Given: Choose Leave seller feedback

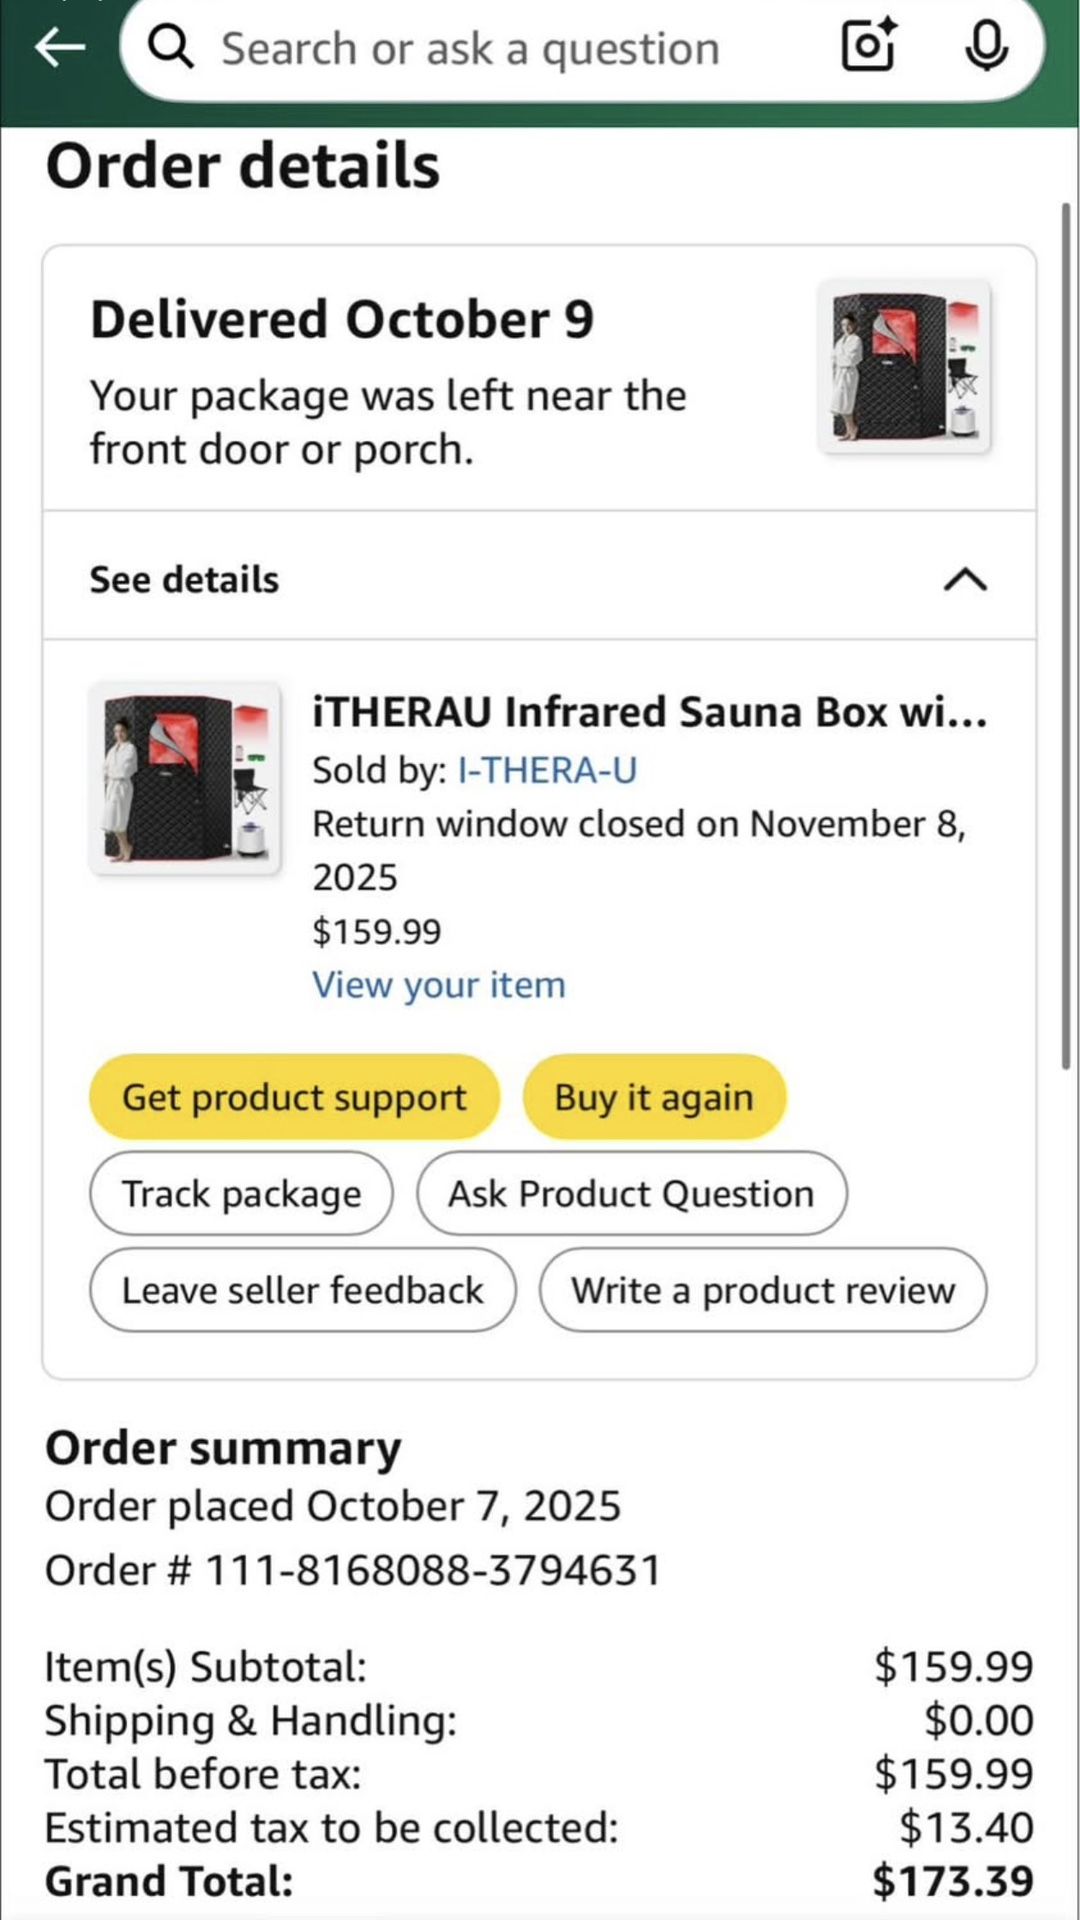Looking at the screenshot, I should [x=303, y=1290].
